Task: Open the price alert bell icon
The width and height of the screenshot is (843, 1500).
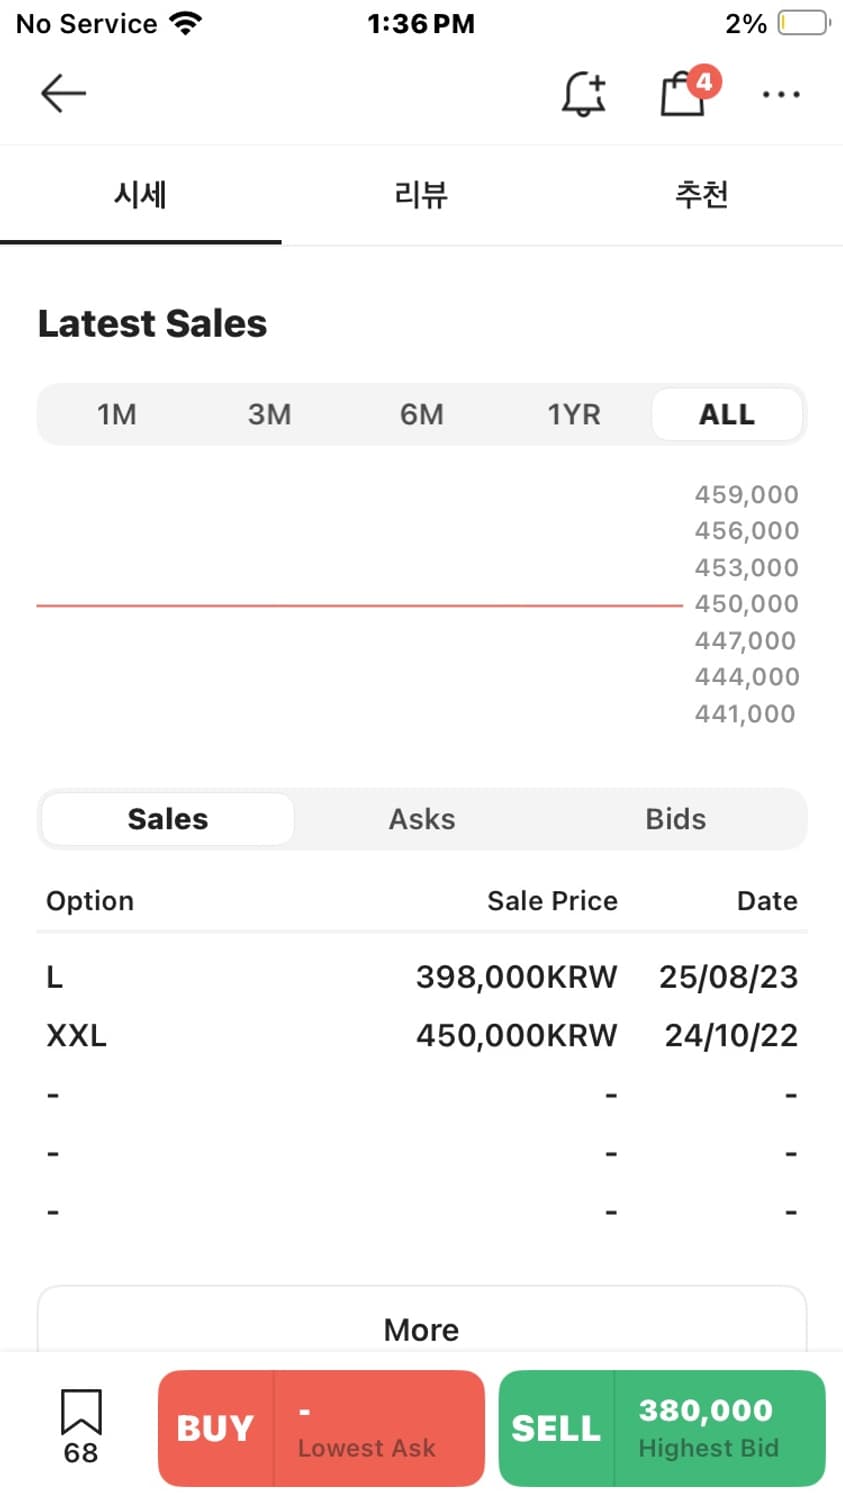Action: click(583, 94)
